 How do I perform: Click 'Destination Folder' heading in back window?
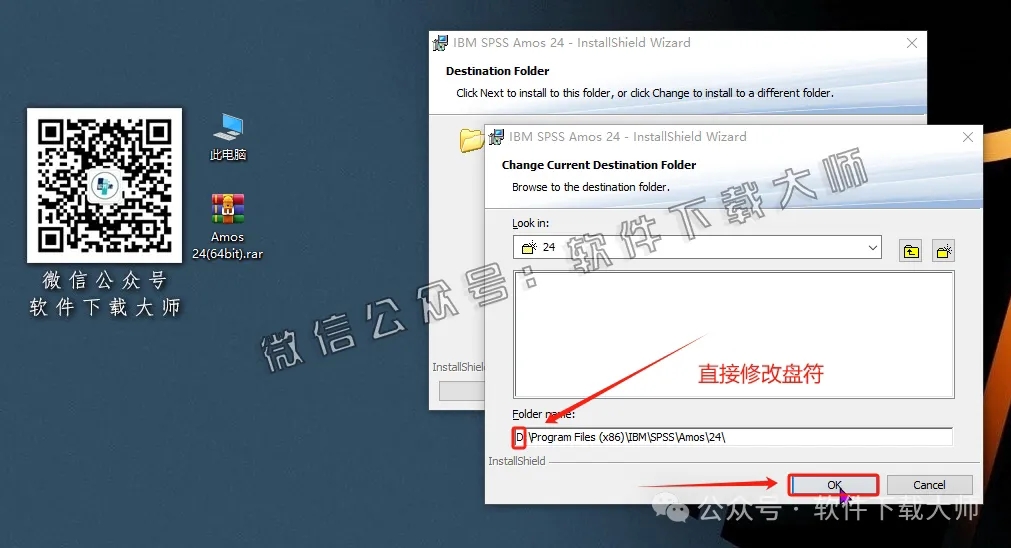tap(498, 71)
